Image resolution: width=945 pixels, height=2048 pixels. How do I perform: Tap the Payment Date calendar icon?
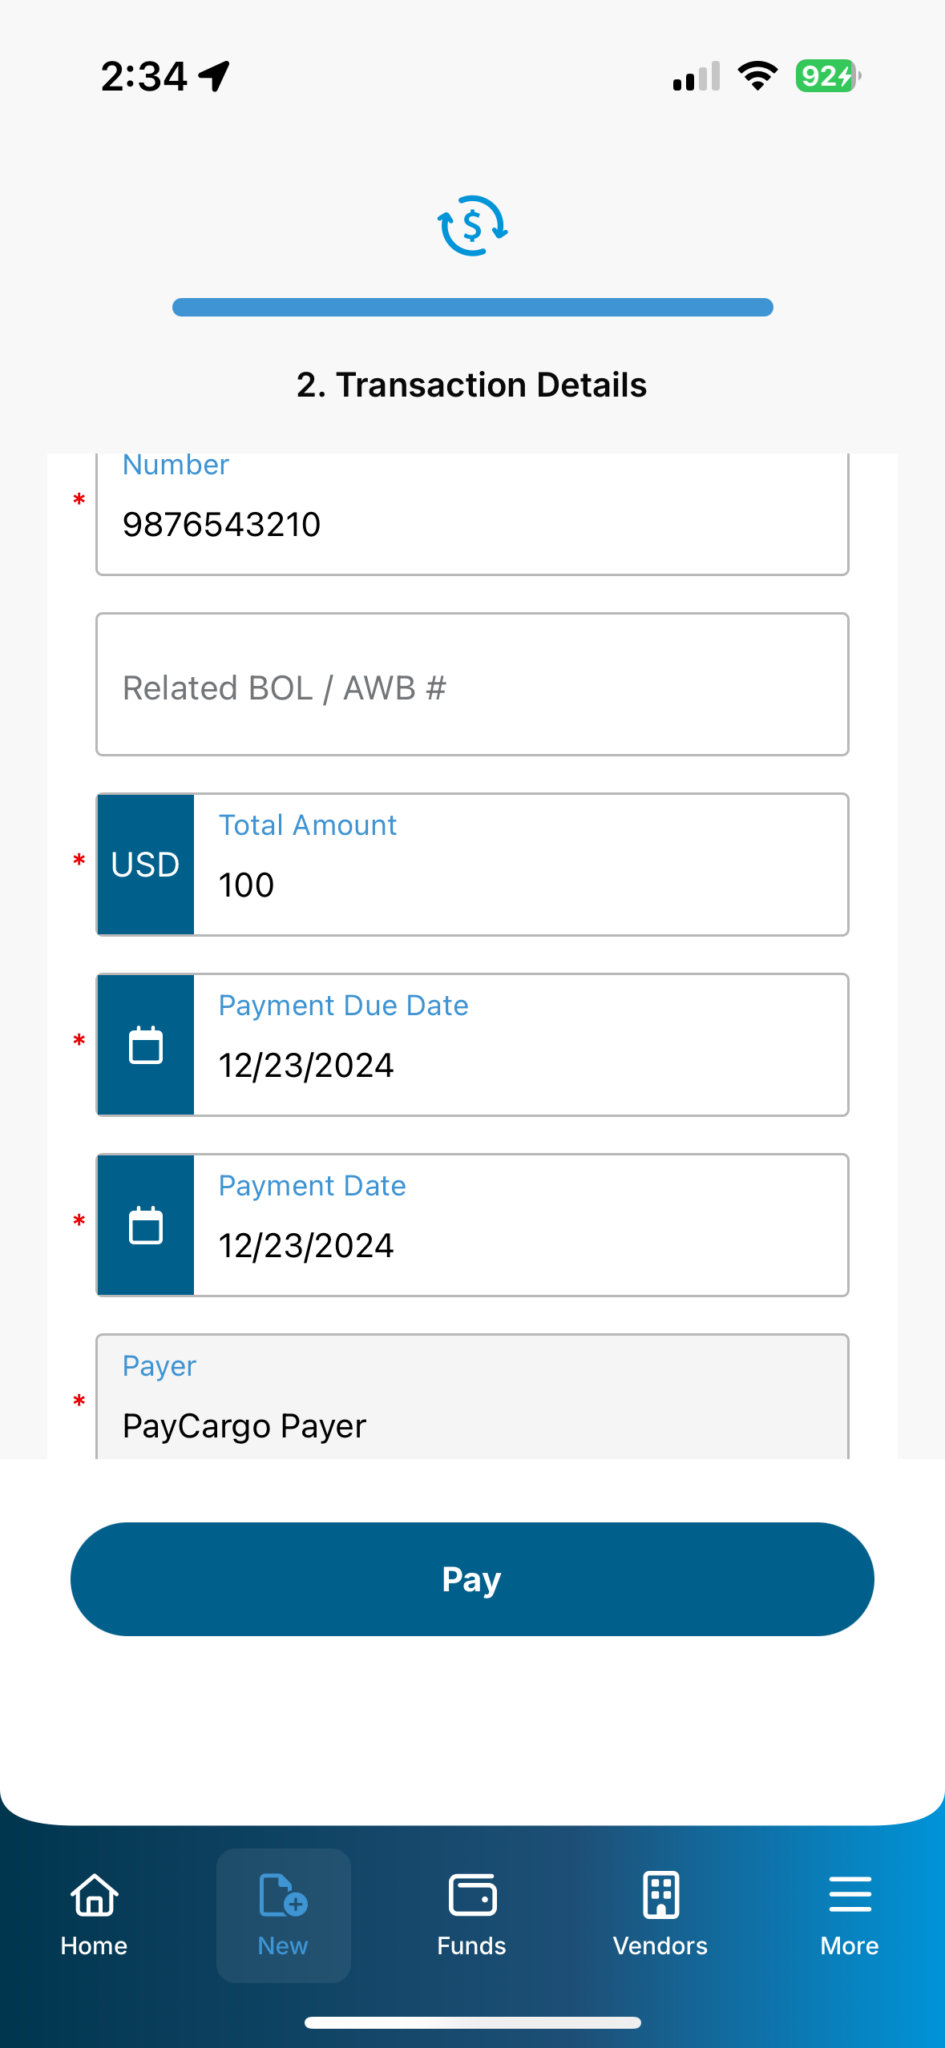pyautogui.click(x=145, y=1224)
